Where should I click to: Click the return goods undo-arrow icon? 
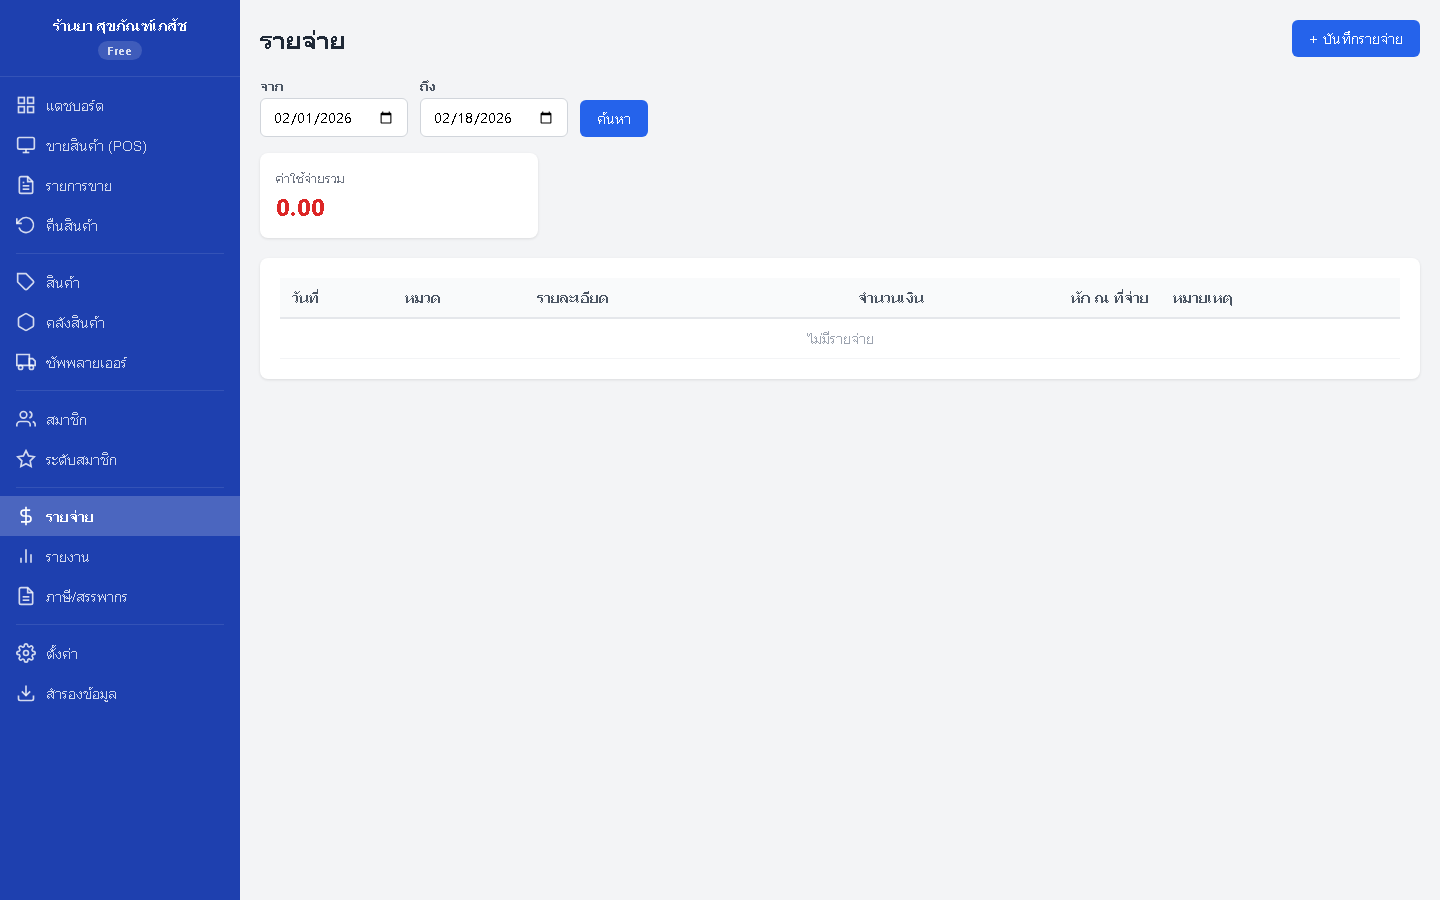coord(26,225)
